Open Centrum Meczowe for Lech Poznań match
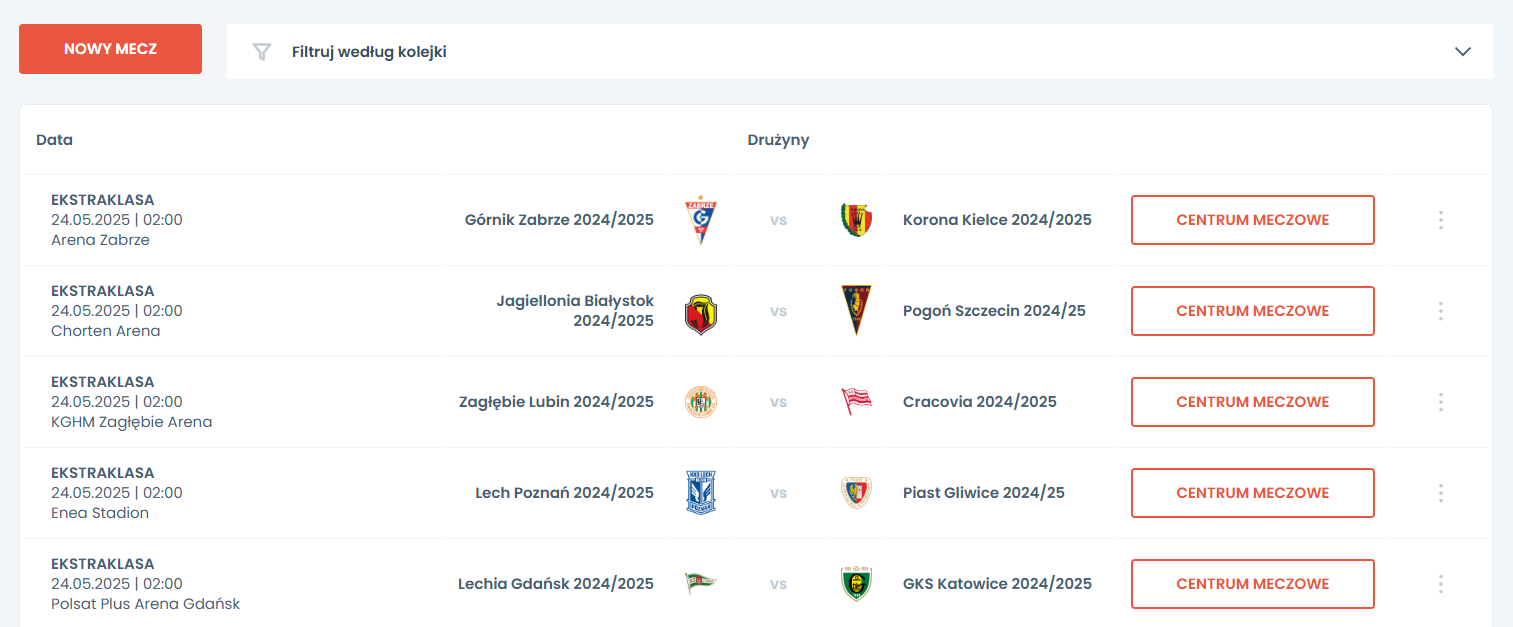The width and height of the screenshot is (1513, 627). (x=1252, y=493)
